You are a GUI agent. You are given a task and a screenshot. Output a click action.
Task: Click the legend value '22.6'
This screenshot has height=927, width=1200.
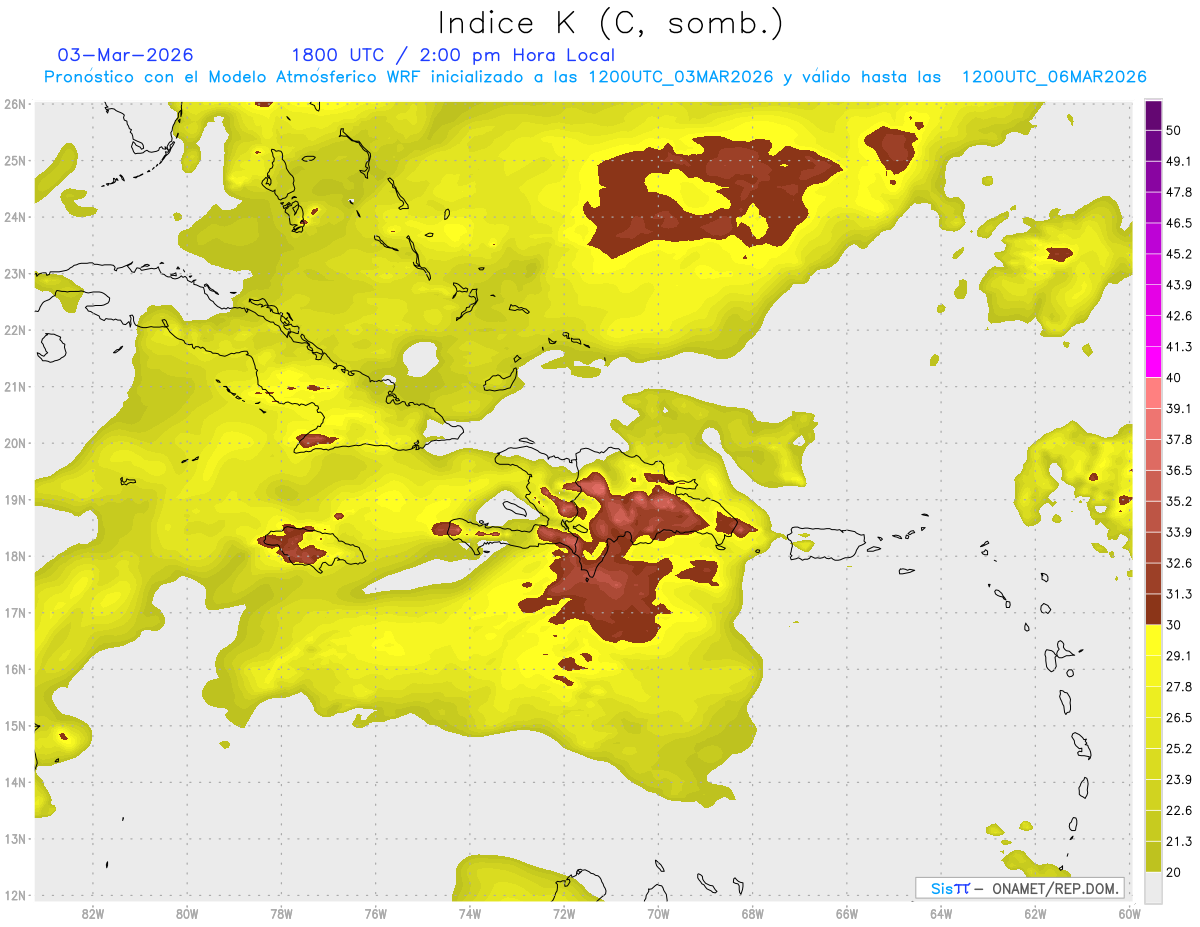coord(1179,811)
